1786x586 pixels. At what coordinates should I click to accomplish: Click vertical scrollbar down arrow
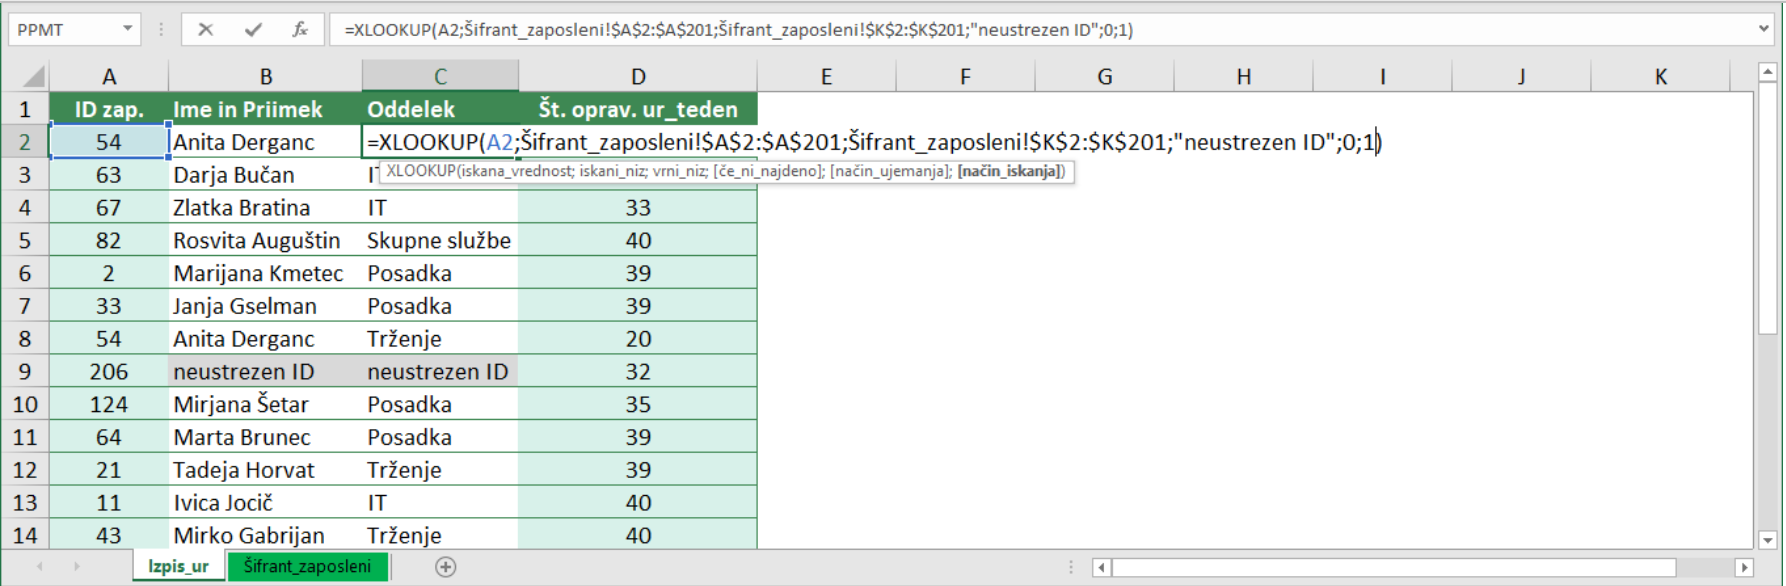(x=1768, y=540)
